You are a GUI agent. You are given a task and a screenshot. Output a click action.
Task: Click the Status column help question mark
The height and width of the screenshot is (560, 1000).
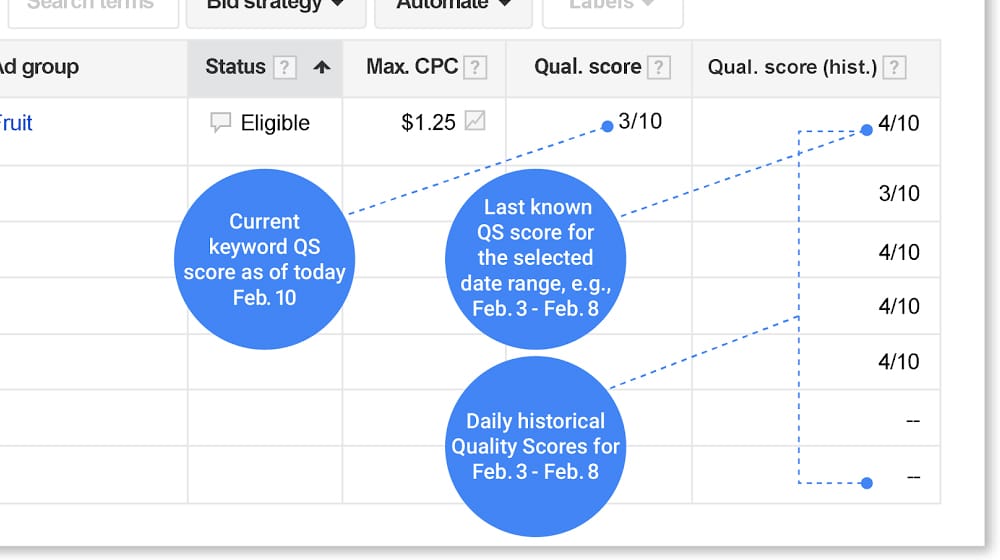tap(284, 67)
